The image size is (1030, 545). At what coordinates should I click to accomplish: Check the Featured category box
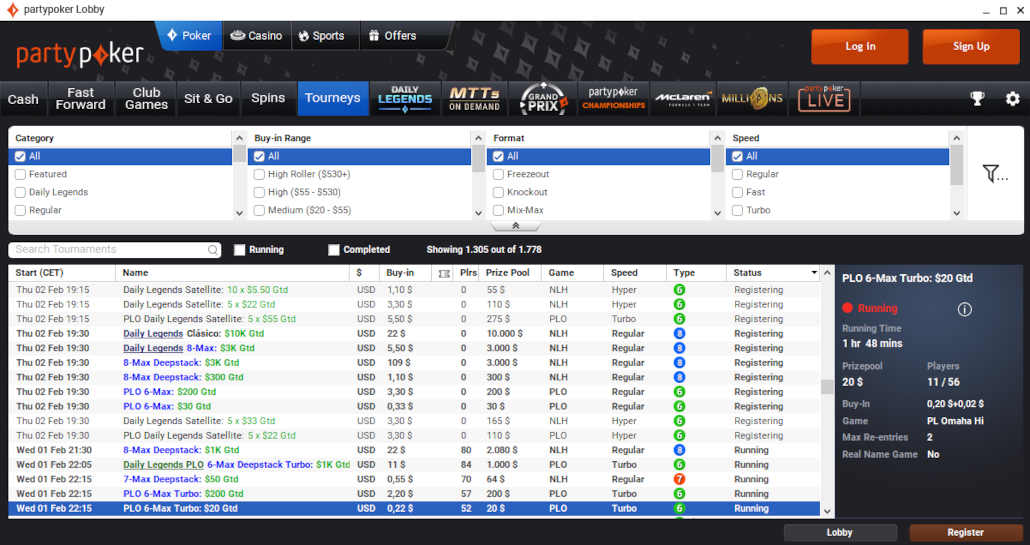[x=20, y=174]
